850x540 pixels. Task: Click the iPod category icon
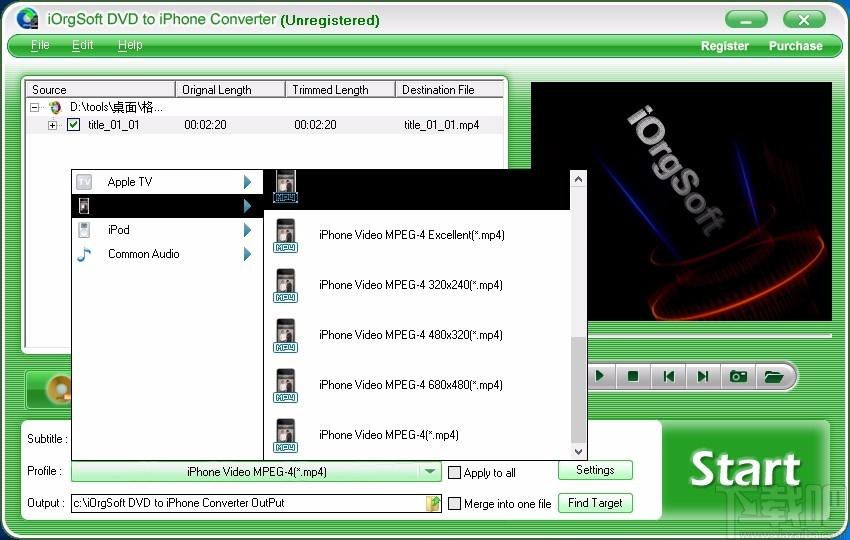84,230
